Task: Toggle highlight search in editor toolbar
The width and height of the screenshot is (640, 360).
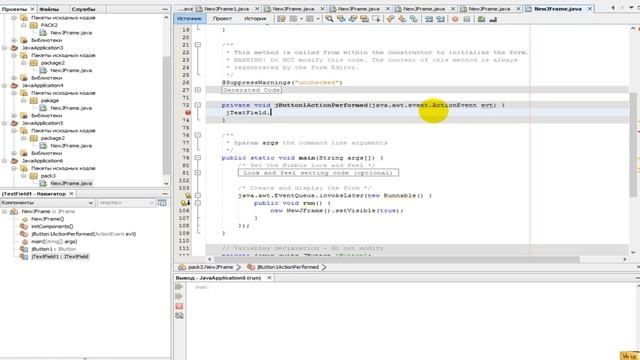Action: click(x=364, y=19)
